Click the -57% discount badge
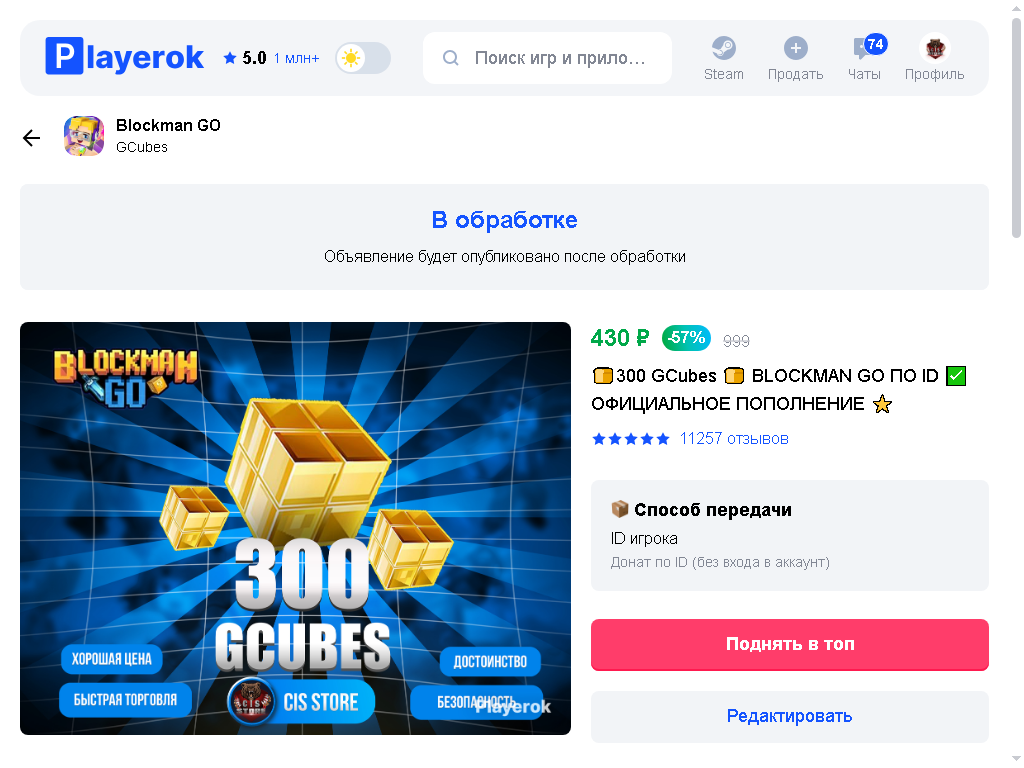This screenshot has height=768, width=1024. coord(686,338)
